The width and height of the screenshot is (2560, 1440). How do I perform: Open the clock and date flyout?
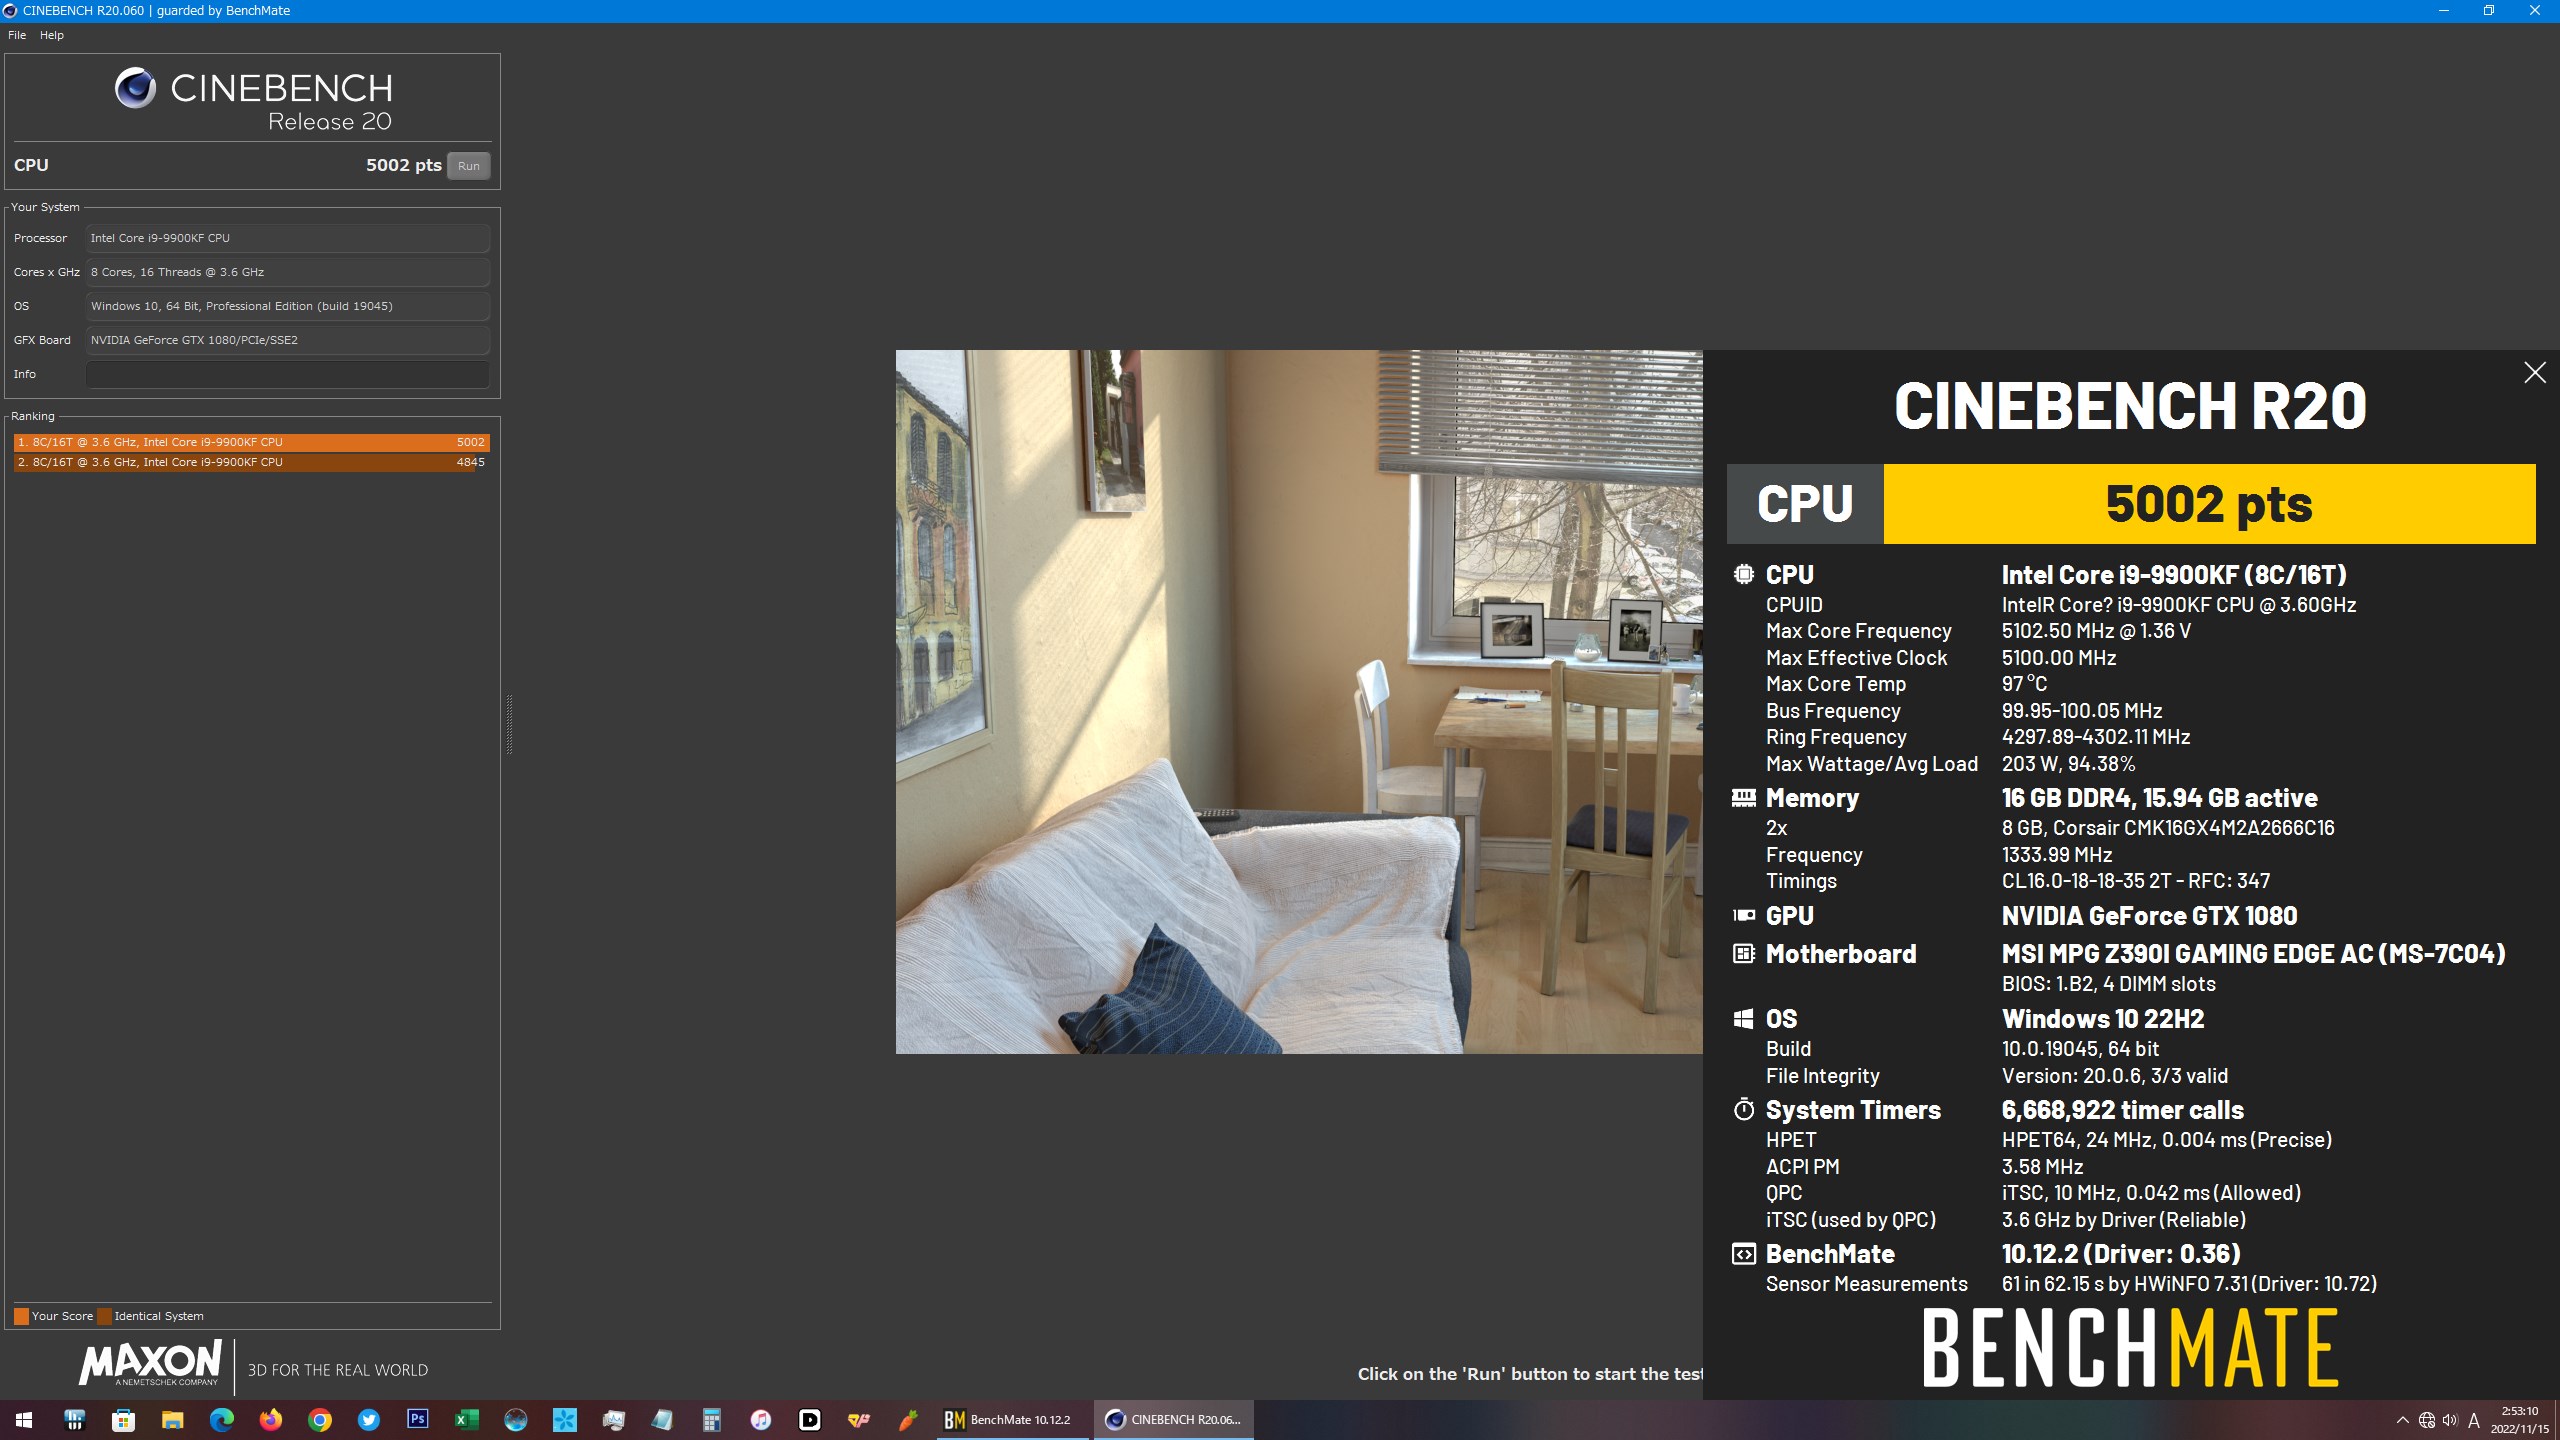2519,1420
